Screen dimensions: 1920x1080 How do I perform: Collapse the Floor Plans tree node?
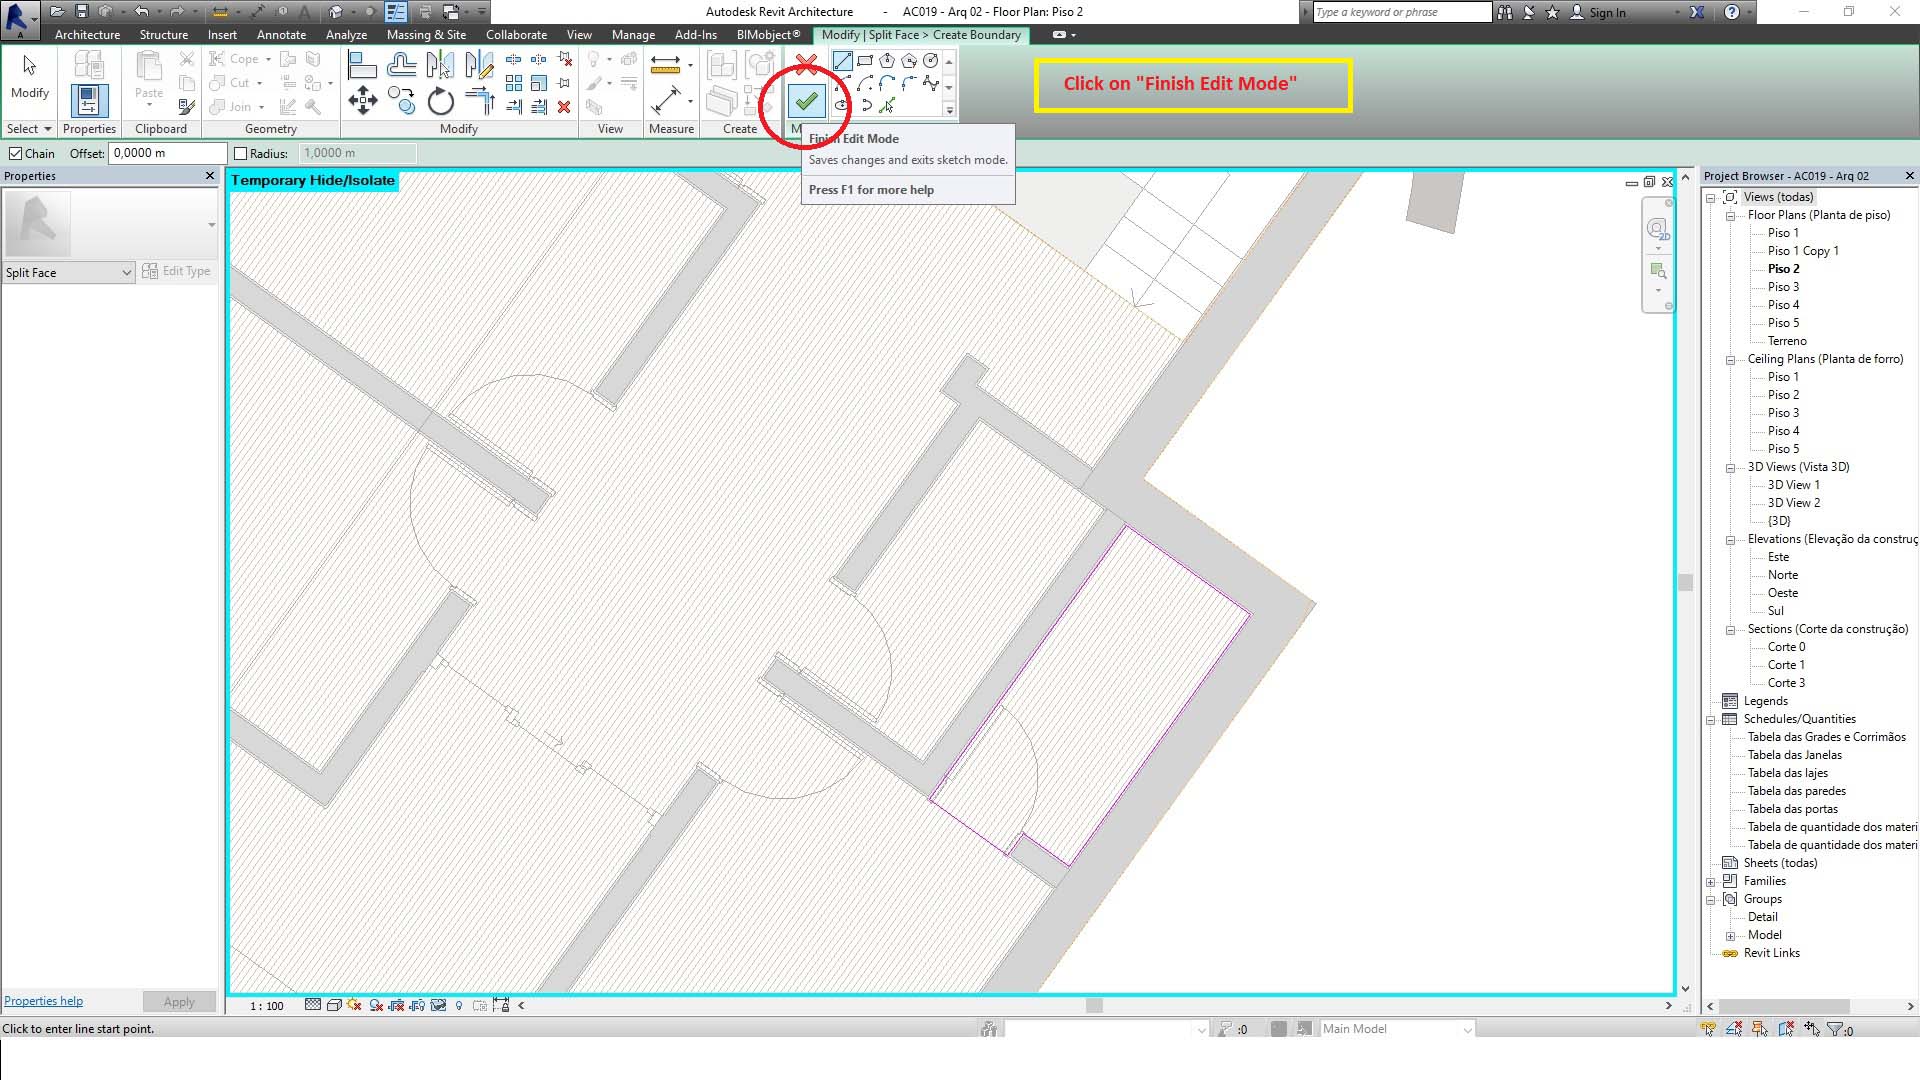pos(1731,215)
